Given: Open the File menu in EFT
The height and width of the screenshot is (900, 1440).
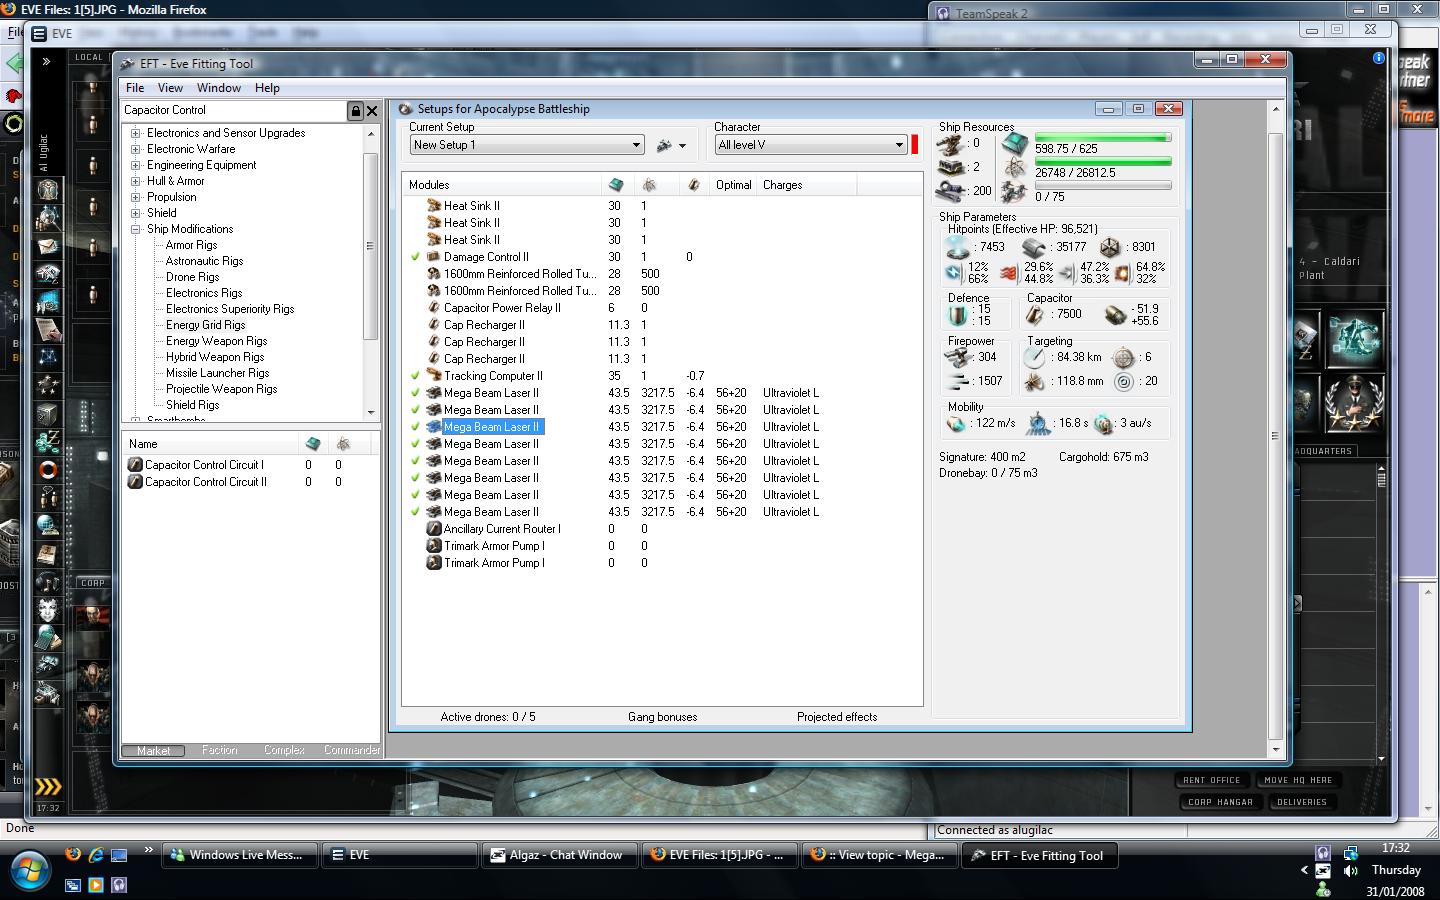Looking at the screenshot, I should click(135, 88).
